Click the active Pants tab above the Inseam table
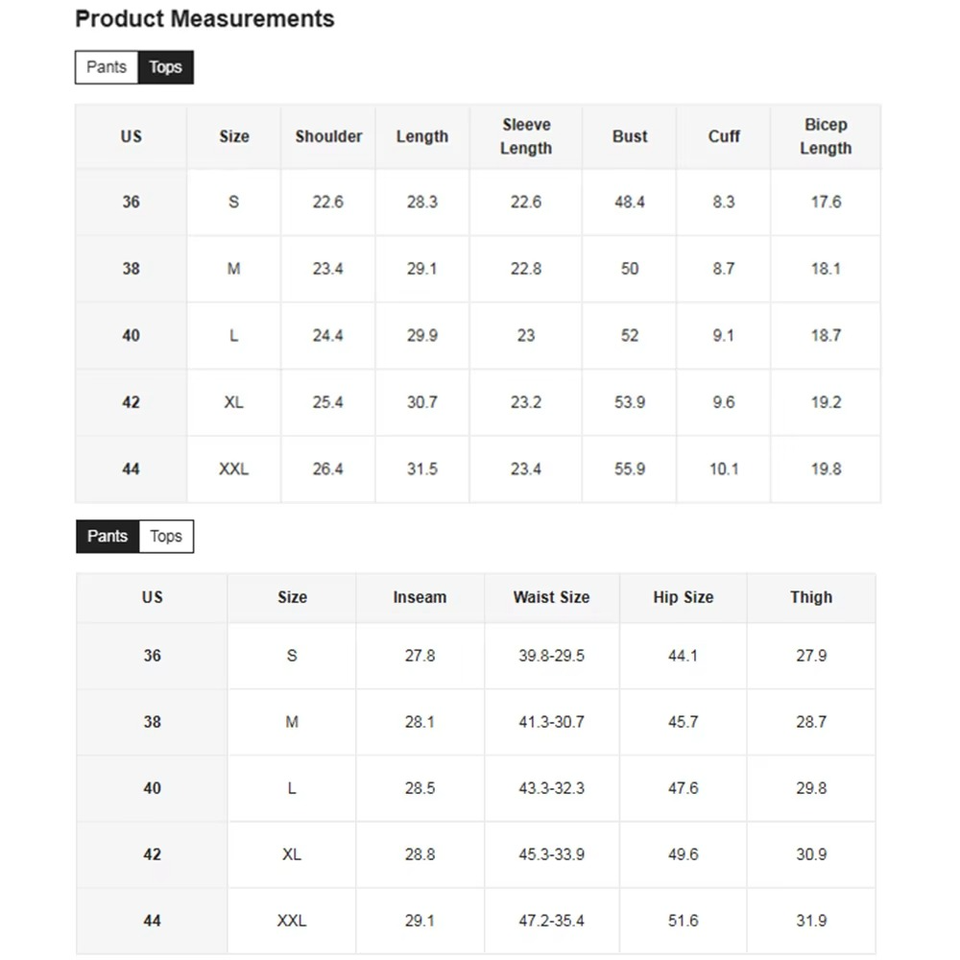Viewport: 960px width, 960px height. pos(107,536)
